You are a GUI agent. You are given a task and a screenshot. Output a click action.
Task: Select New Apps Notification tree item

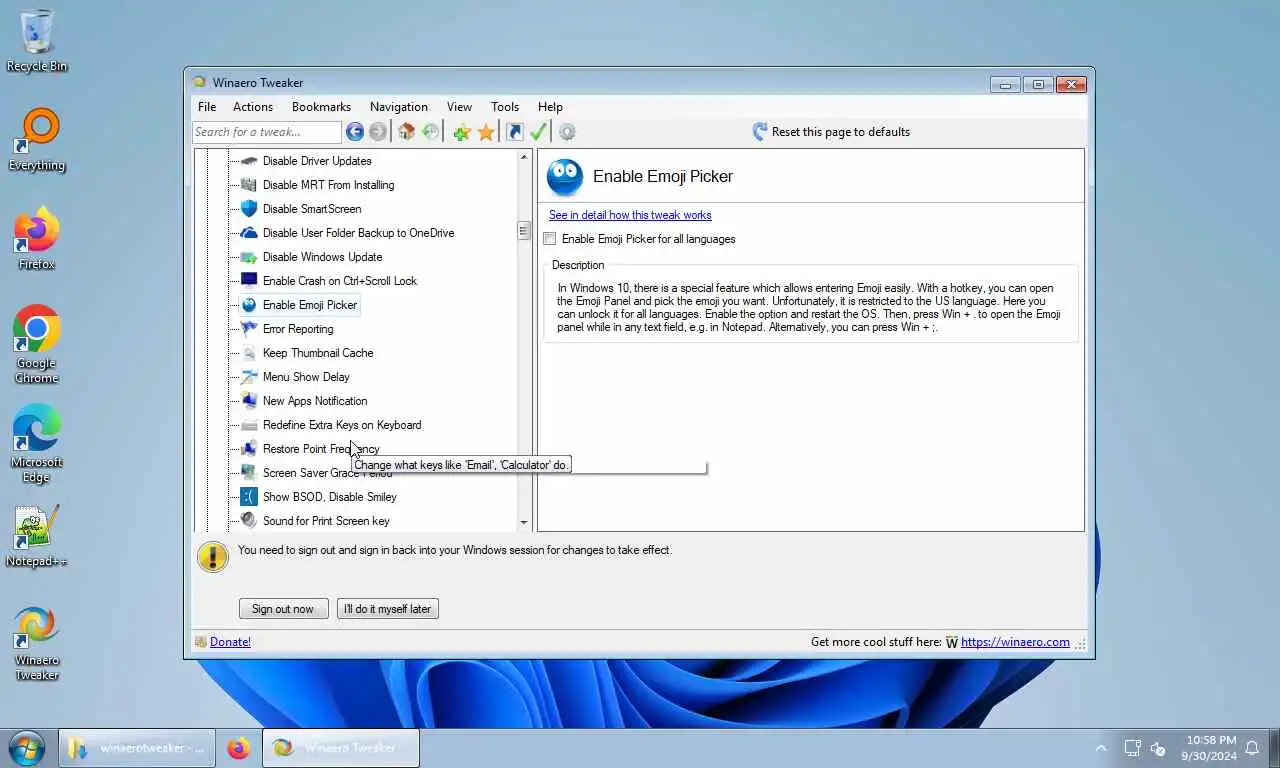[315, 401]
